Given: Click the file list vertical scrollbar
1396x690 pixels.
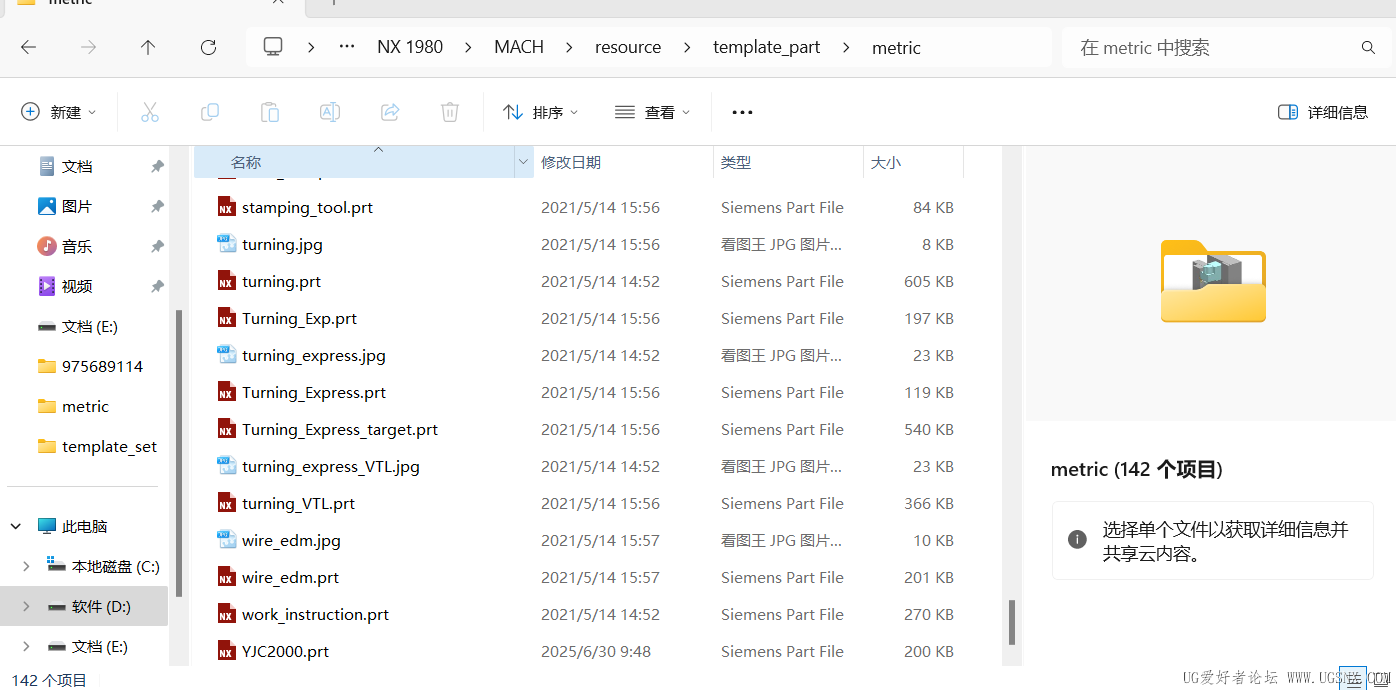Looking at the screenshot, I should (1012, 622).
